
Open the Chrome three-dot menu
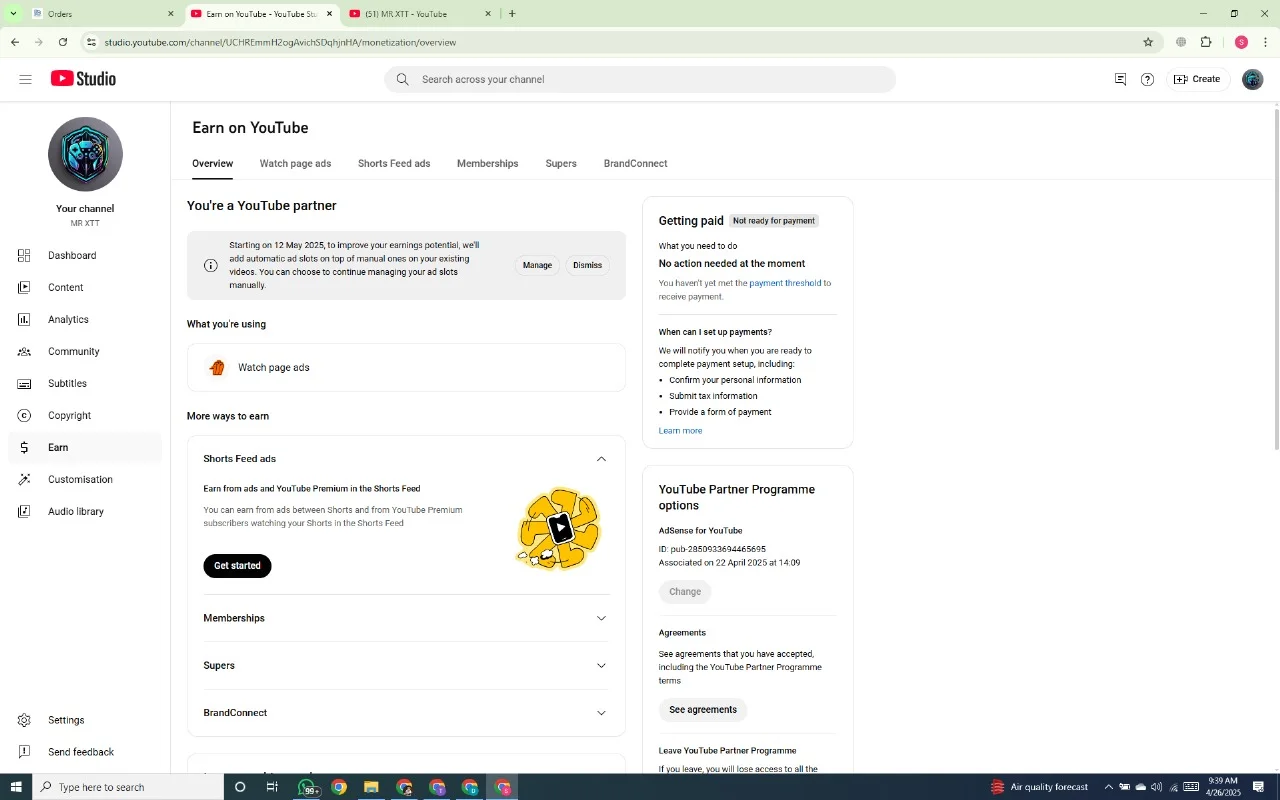tap(1266, 42)
